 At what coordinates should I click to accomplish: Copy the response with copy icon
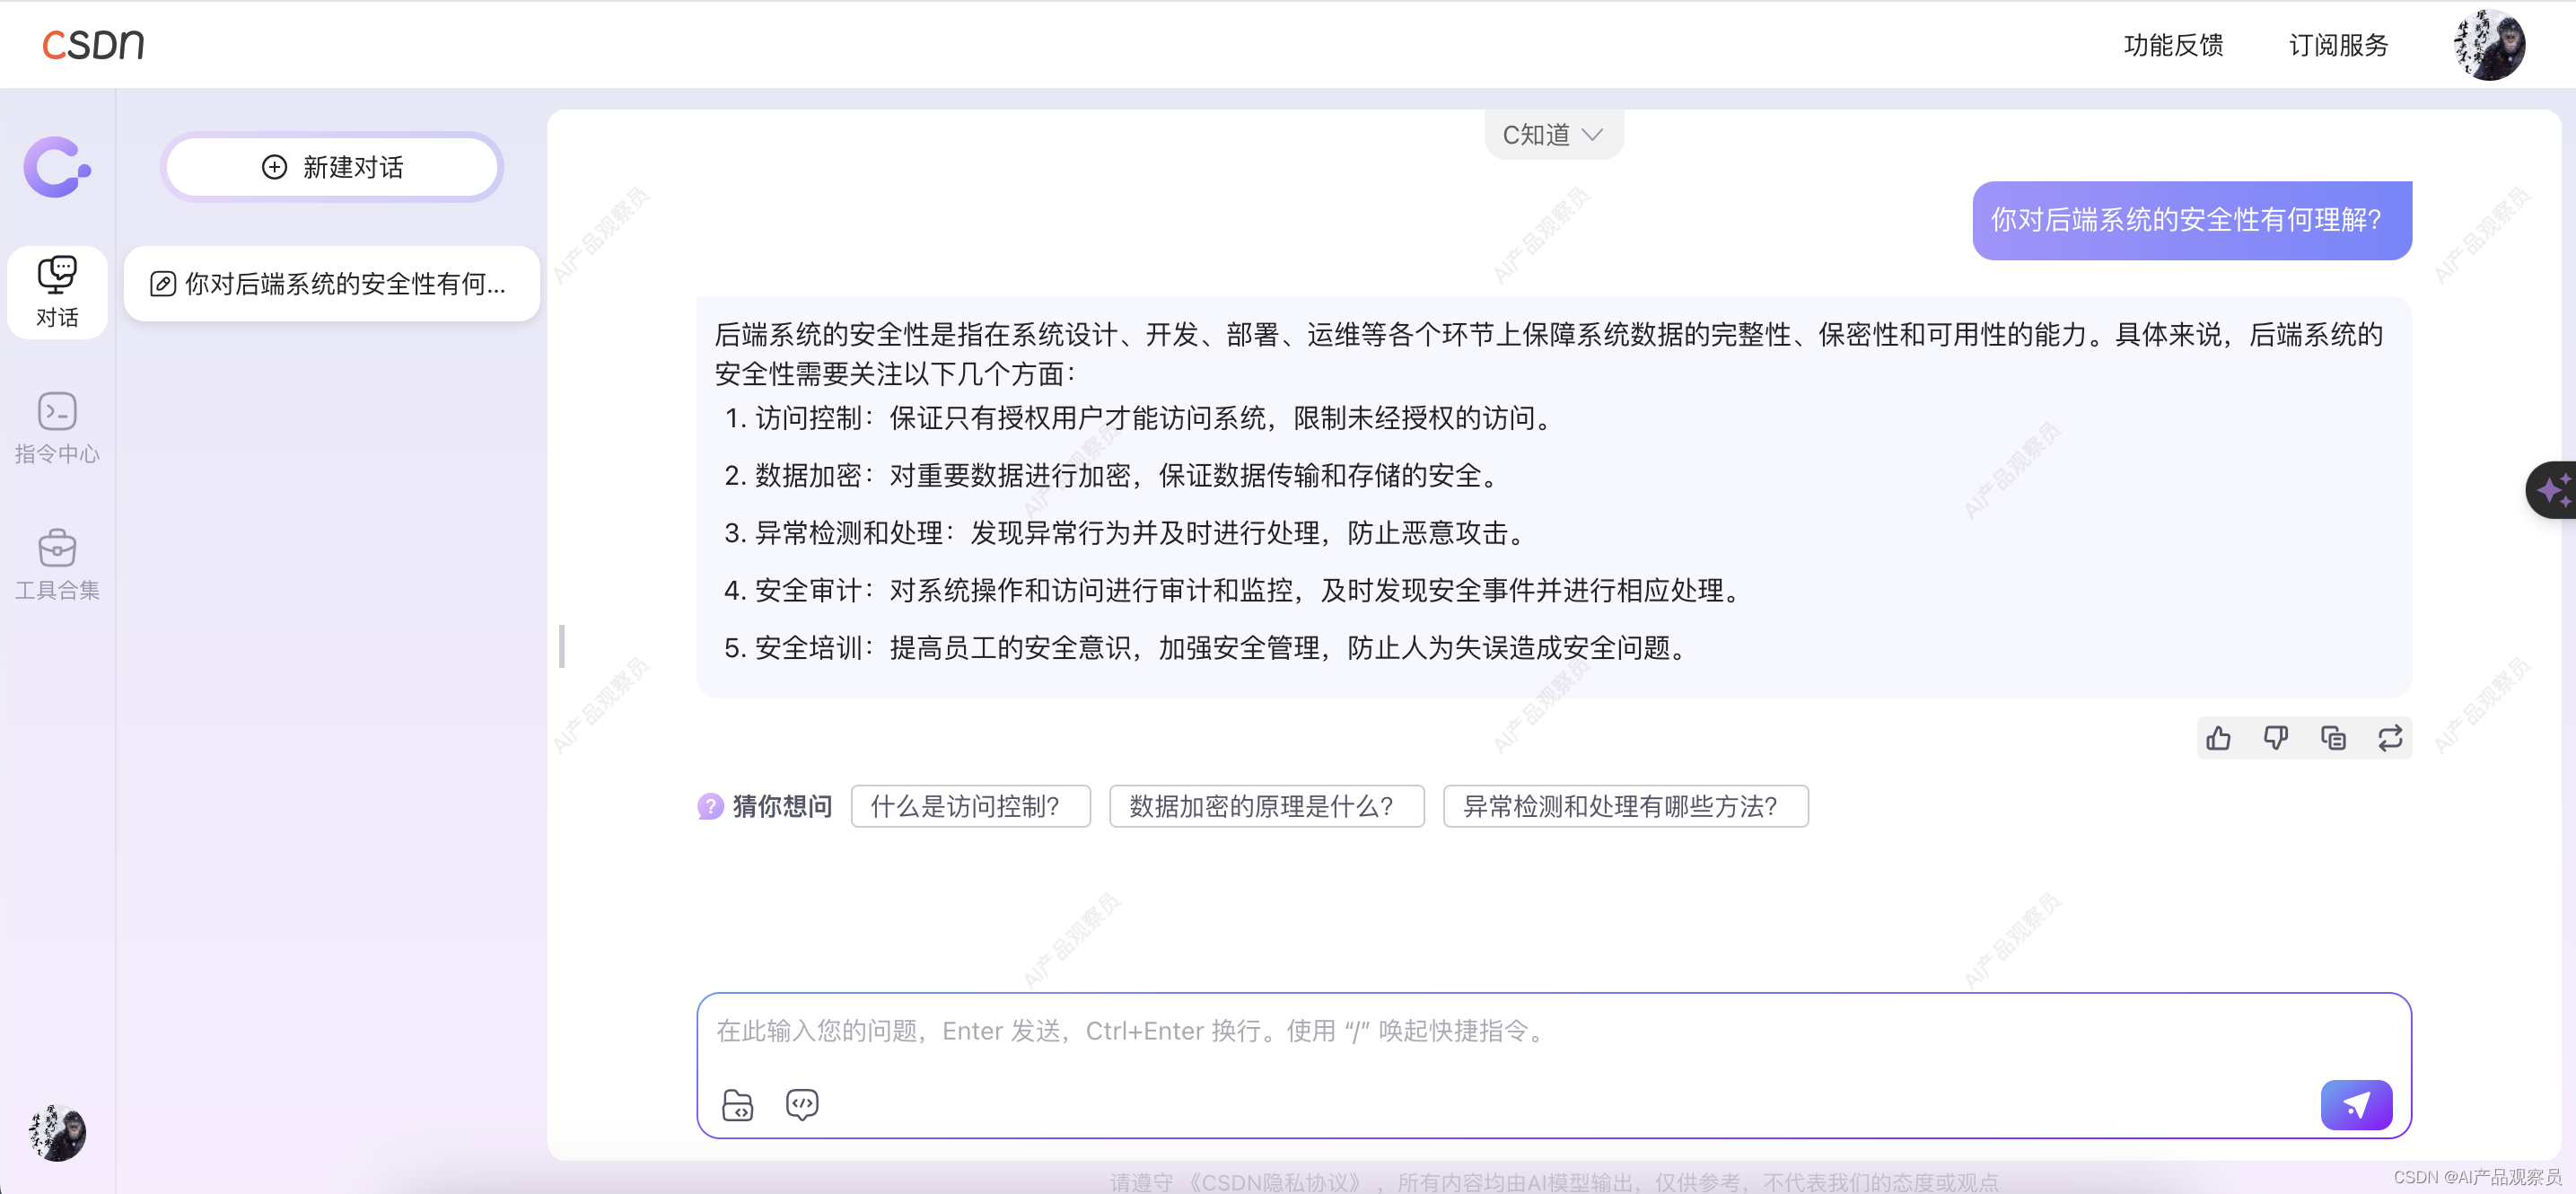[x=2332, y=738]
